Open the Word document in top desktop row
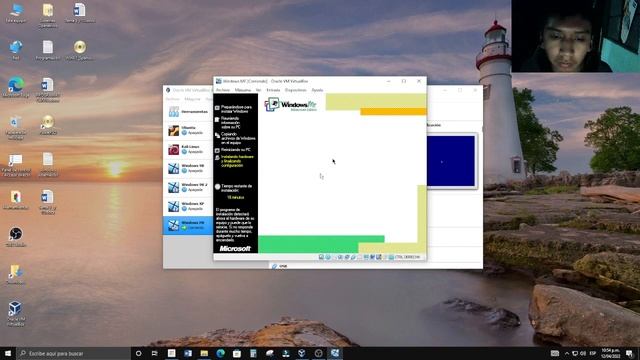Viewport: 640px width, 360px height. tap(80, 13)
